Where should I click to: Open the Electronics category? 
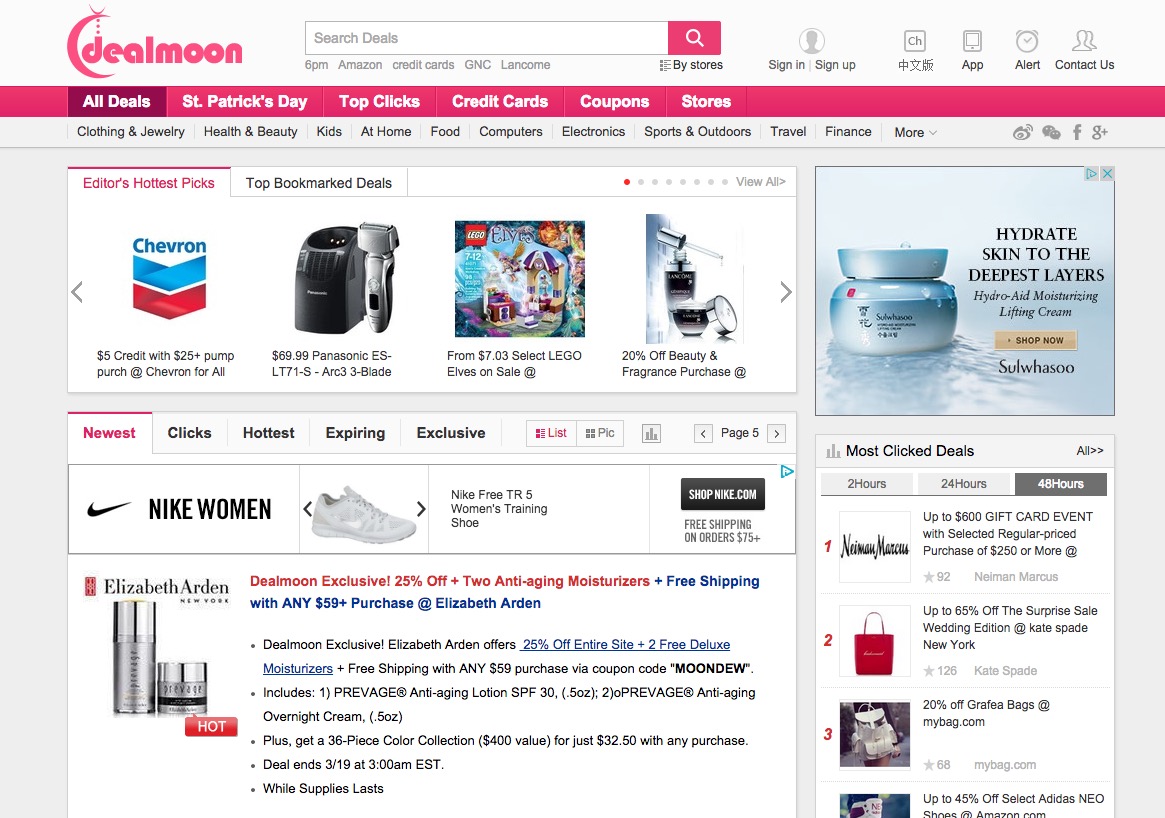pyautogui.click(x=593, y=132)
